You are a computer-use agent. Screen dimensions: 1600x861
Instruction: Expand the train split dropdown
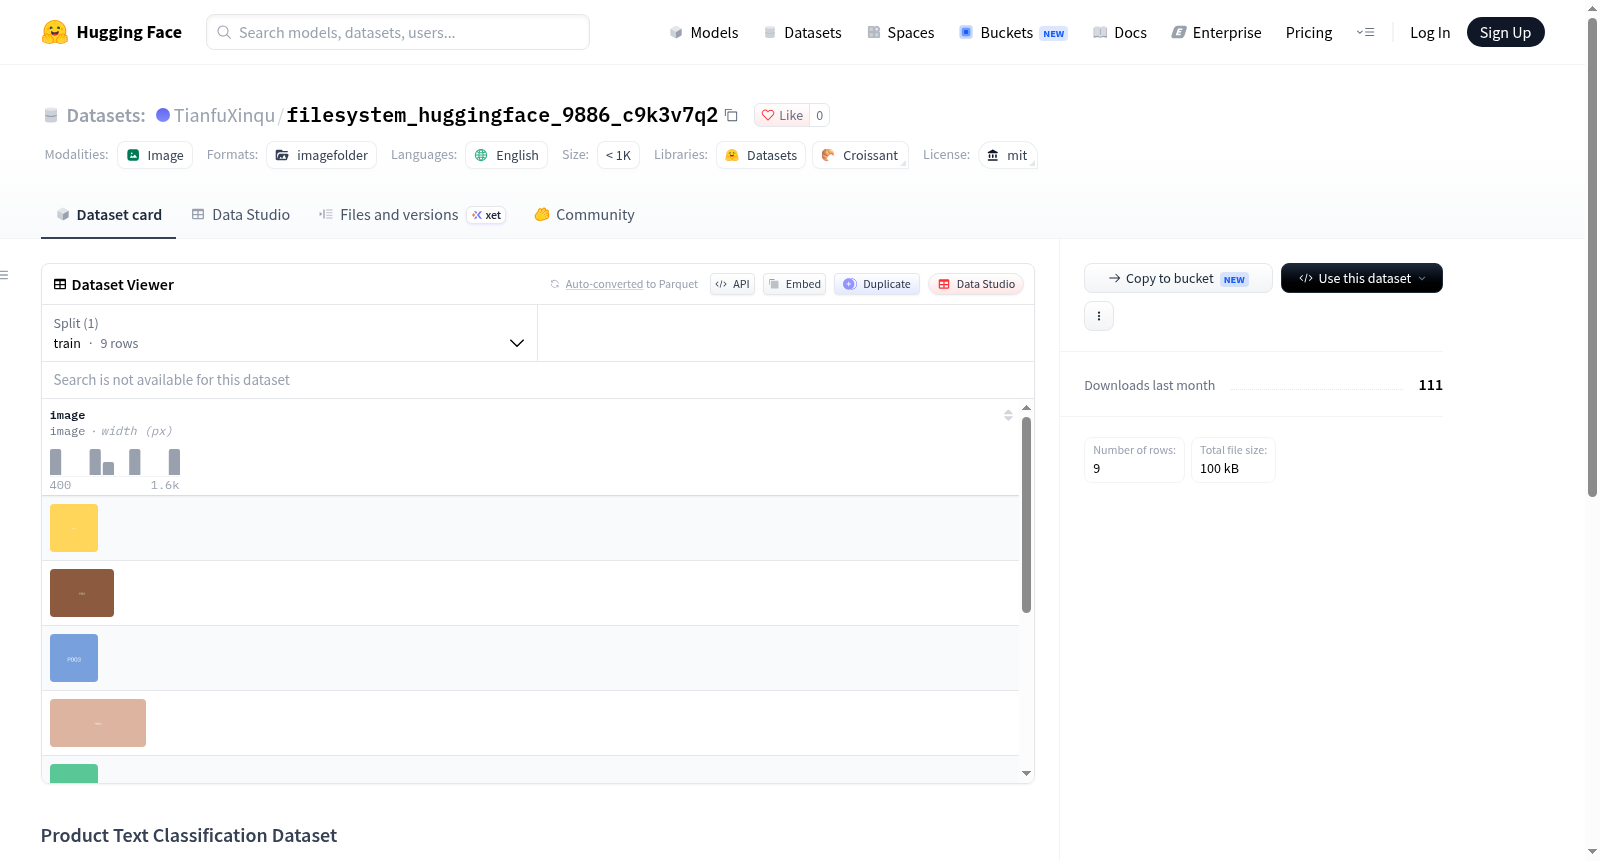289,333
